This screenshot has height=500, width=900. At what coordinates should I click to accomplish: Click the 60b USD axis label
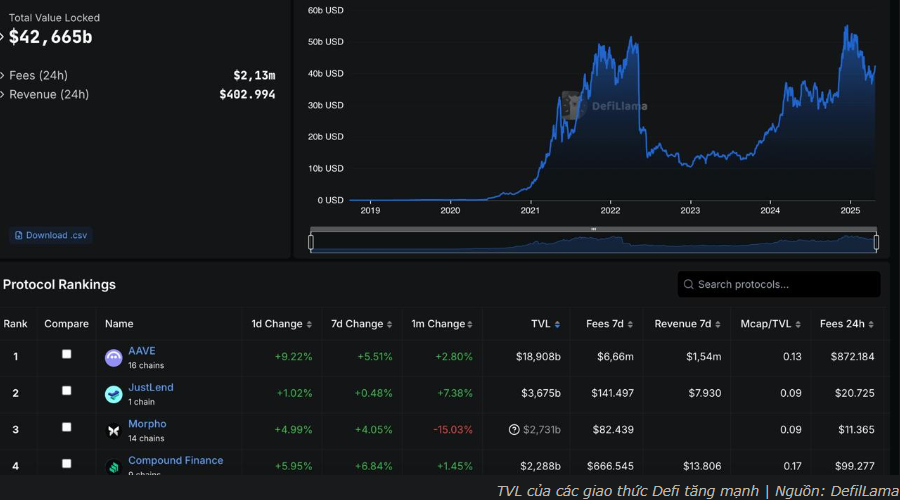325,10
